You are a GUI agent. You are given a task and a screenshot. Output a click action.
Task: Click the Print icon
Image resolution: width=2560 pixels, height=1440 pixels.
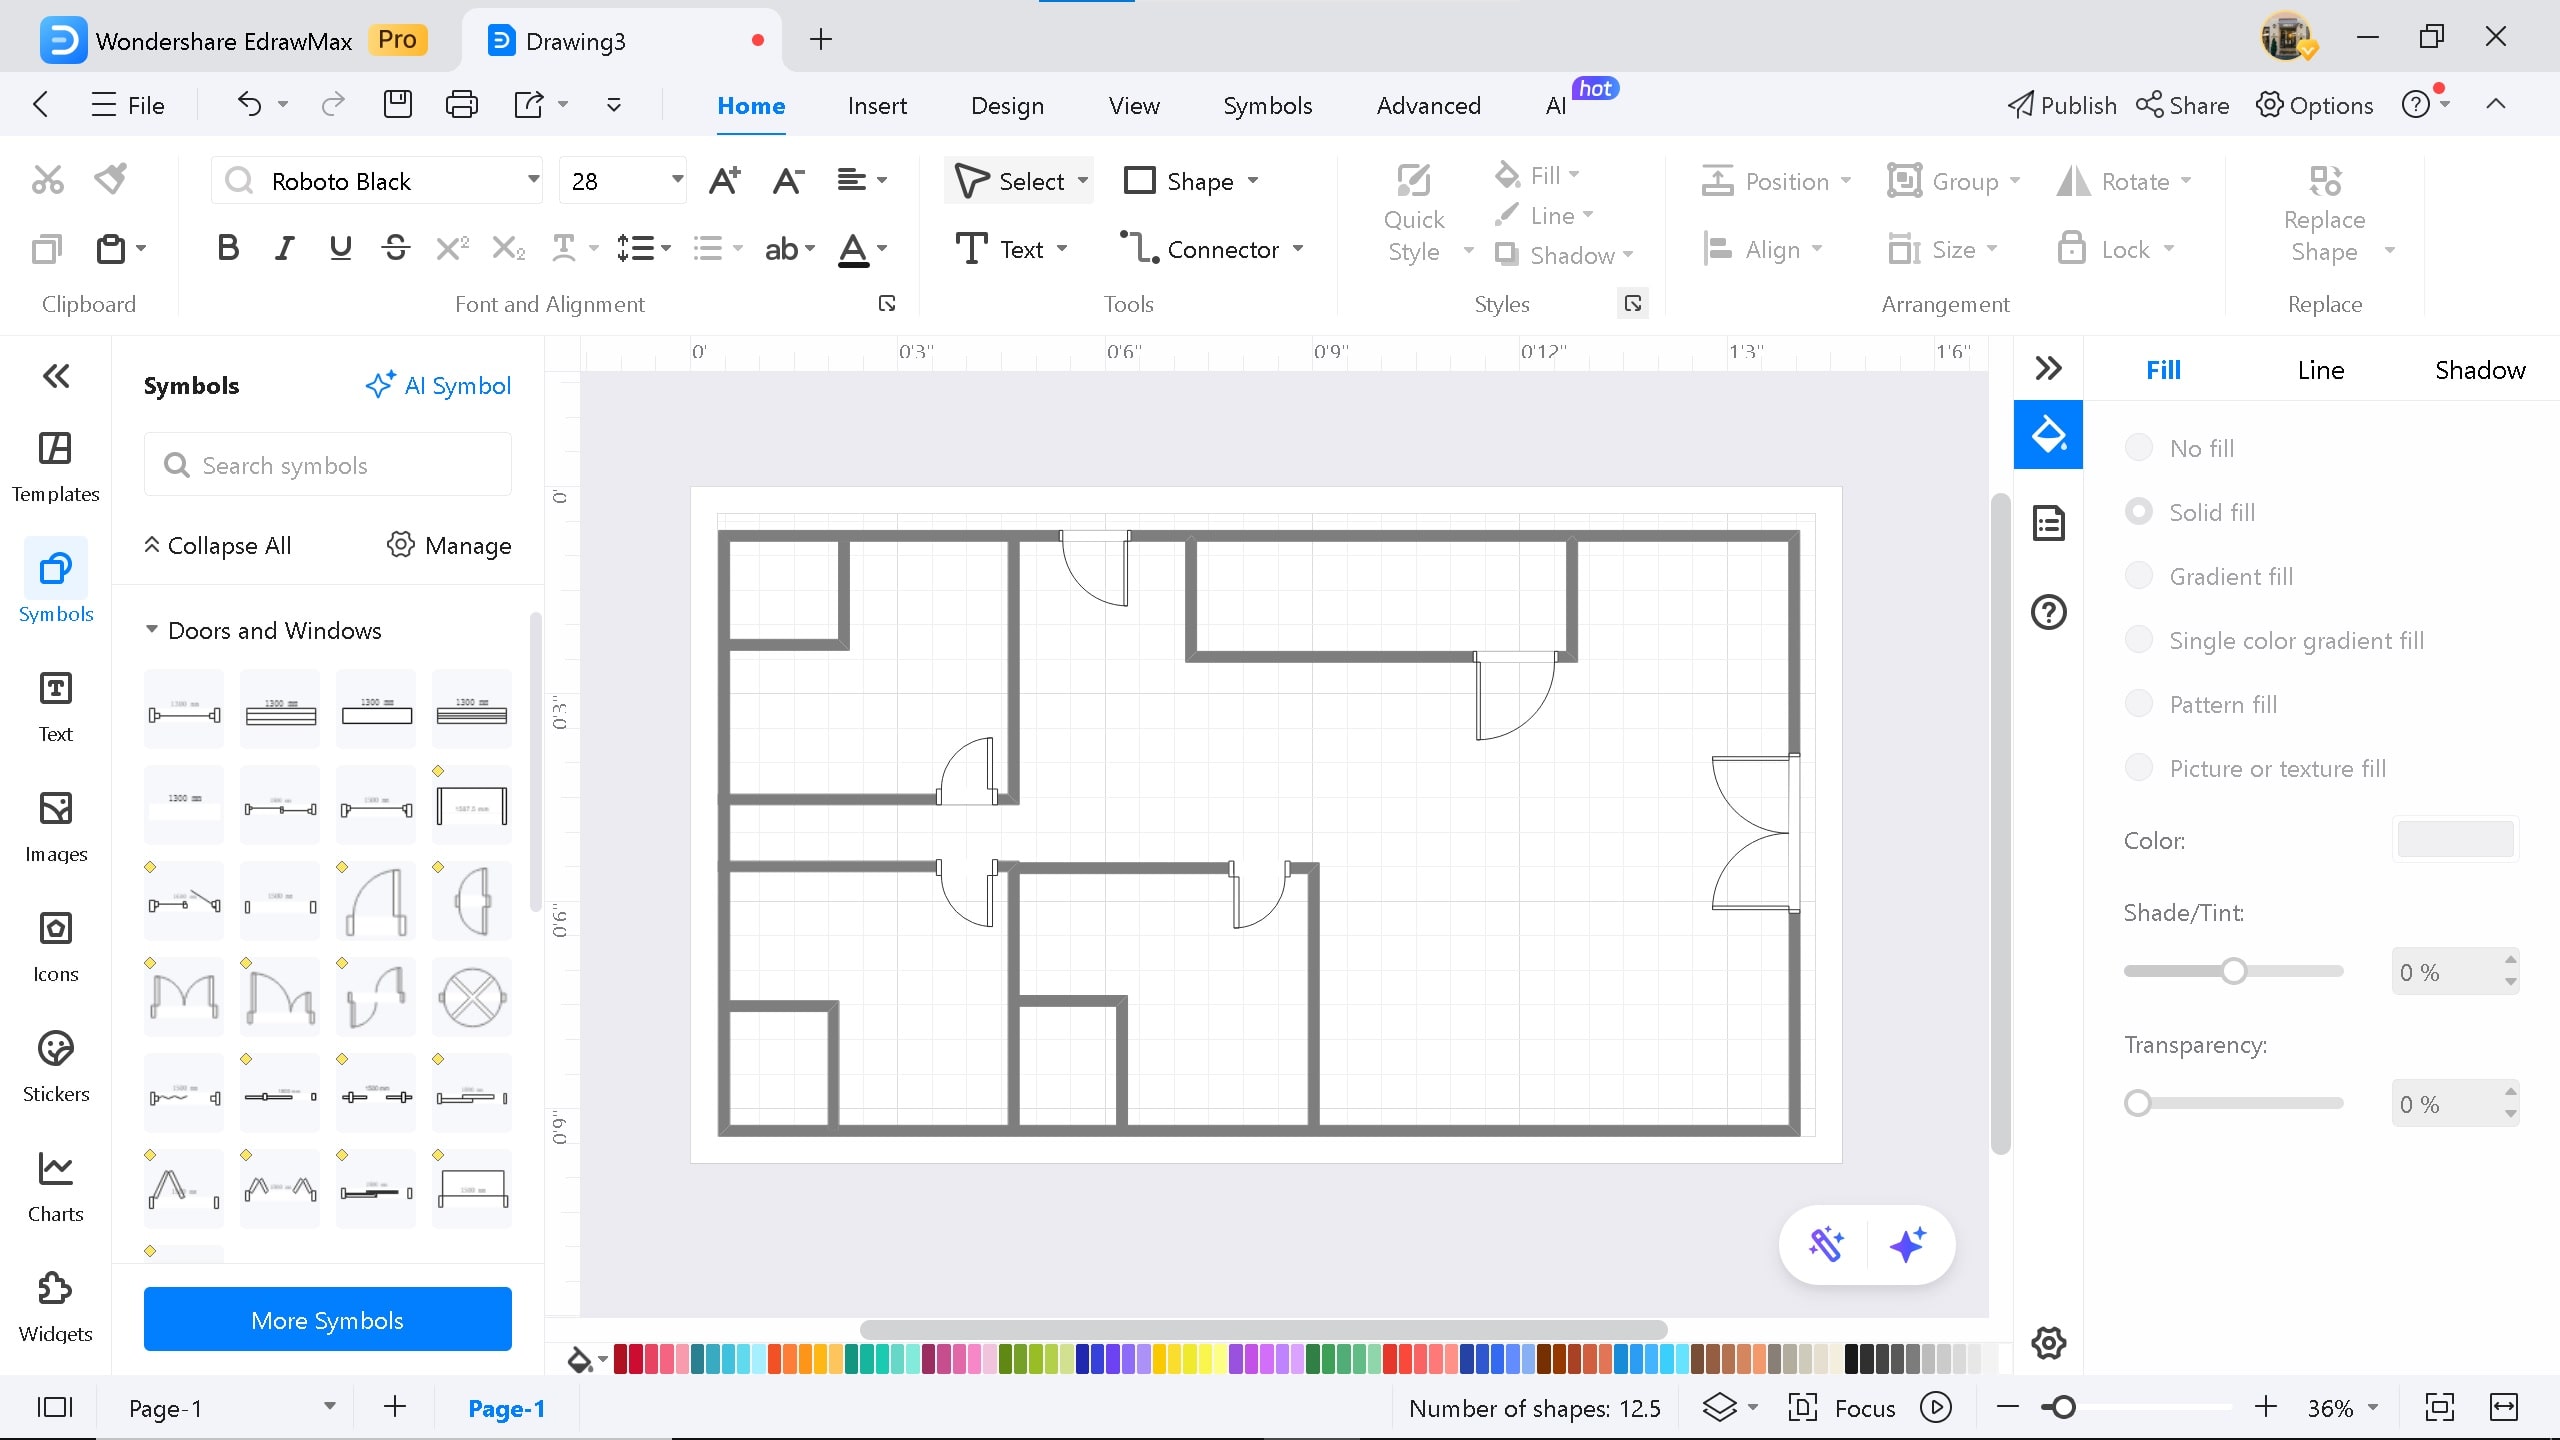[x=461, y=104]
